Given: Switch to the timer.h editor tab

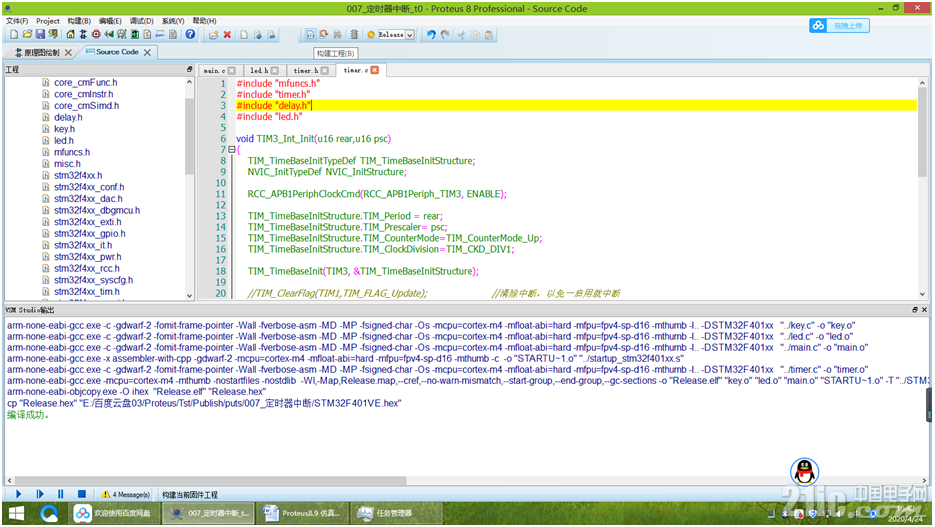Looking at the screenshot, I should coord(305,70).
